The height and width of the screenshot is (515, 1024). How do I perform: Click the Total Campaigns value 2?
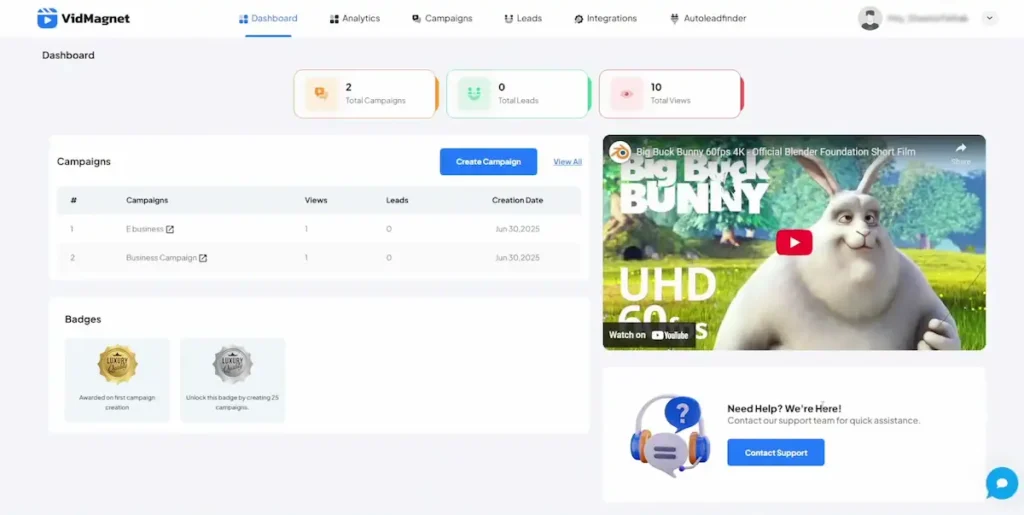click(349, 87)
